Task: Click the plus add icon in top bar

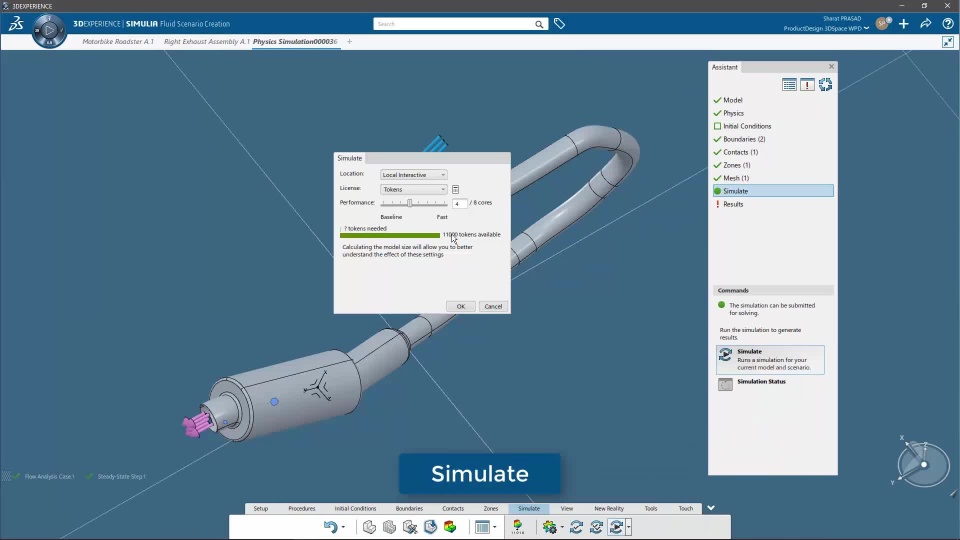Action: click(904, 24)
